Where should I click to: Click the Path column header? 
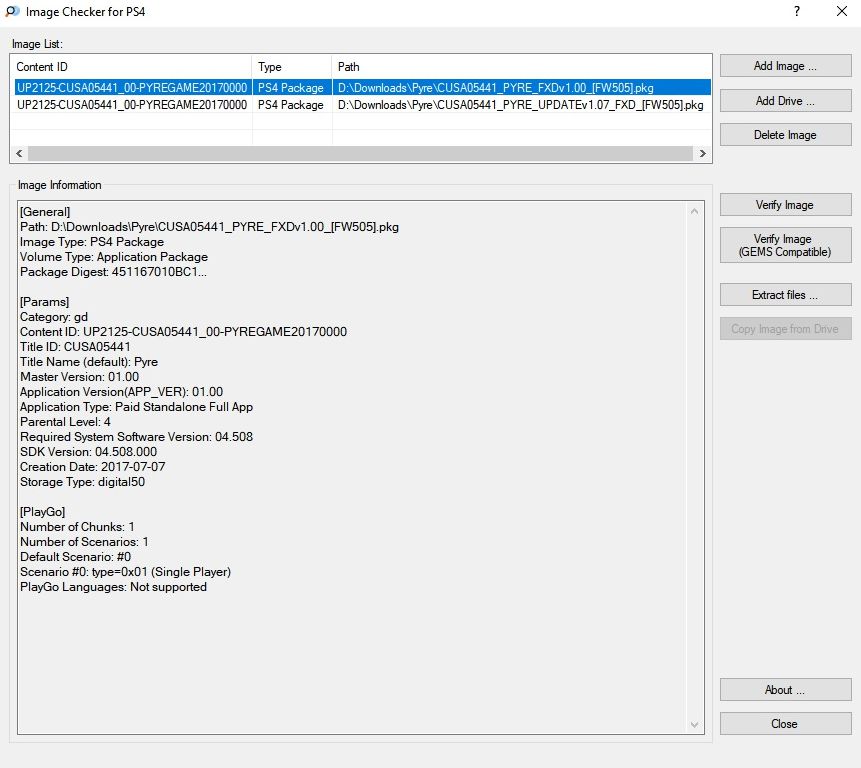(522, 67)
